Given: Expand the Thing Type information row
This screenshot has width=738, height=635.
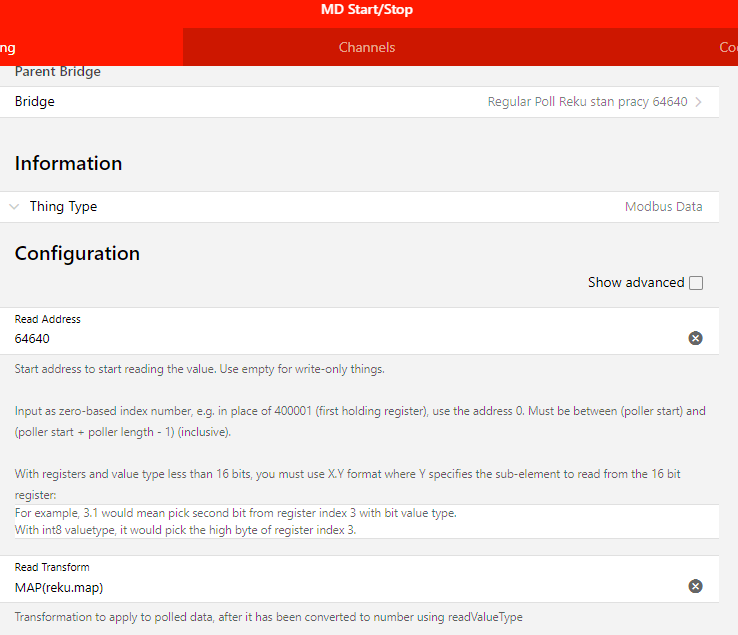Looking at the screenshot, I should click(x=359, y=207).
